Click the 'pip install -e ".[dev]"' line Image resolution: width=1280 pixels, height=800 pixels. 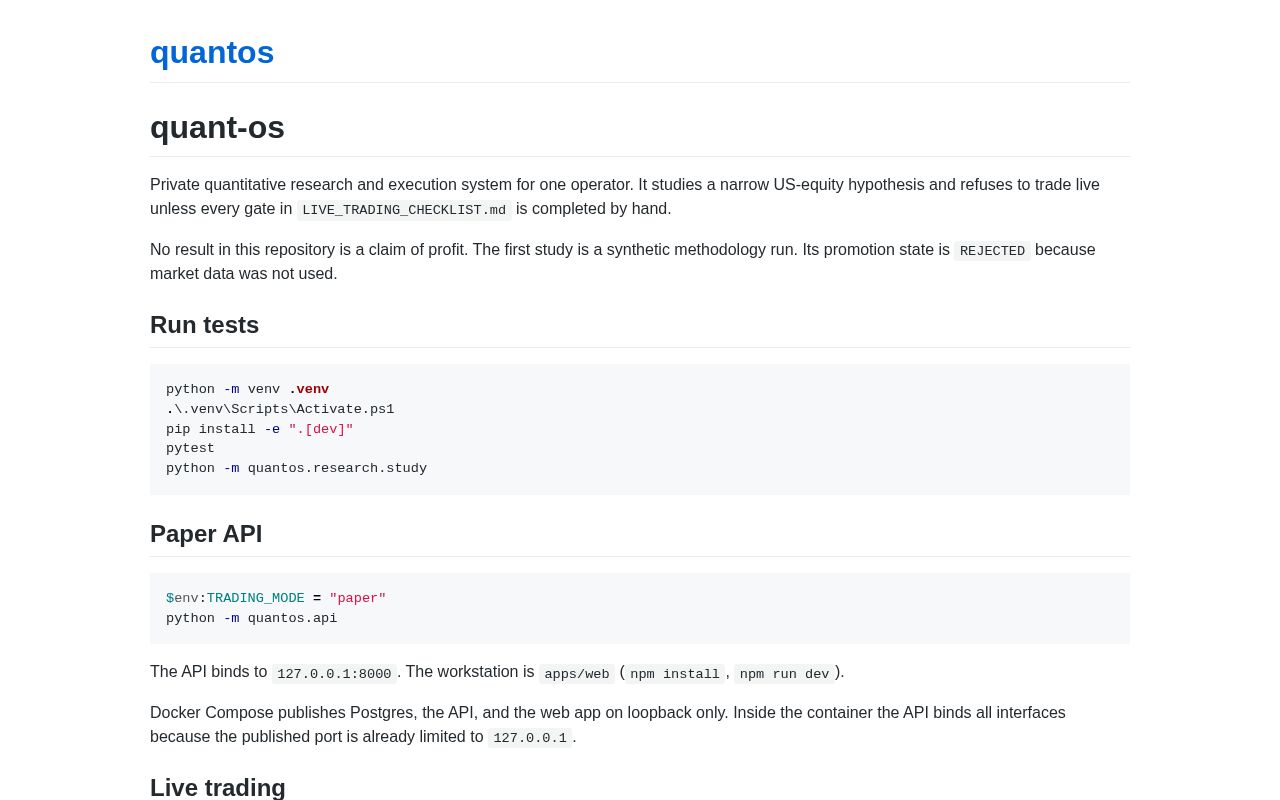pyautogui.click(x=260, y=429)
